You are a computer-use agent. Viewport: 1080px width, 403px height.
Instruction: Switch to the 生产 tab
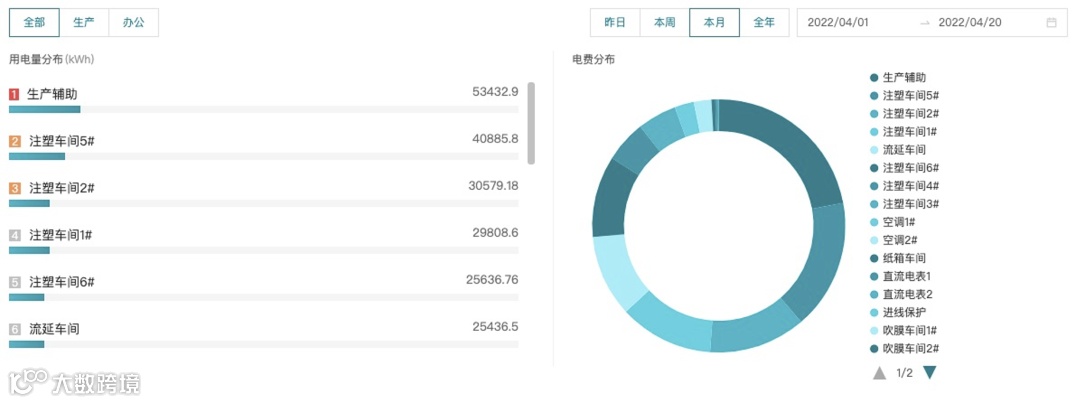(x=84, y=22)
